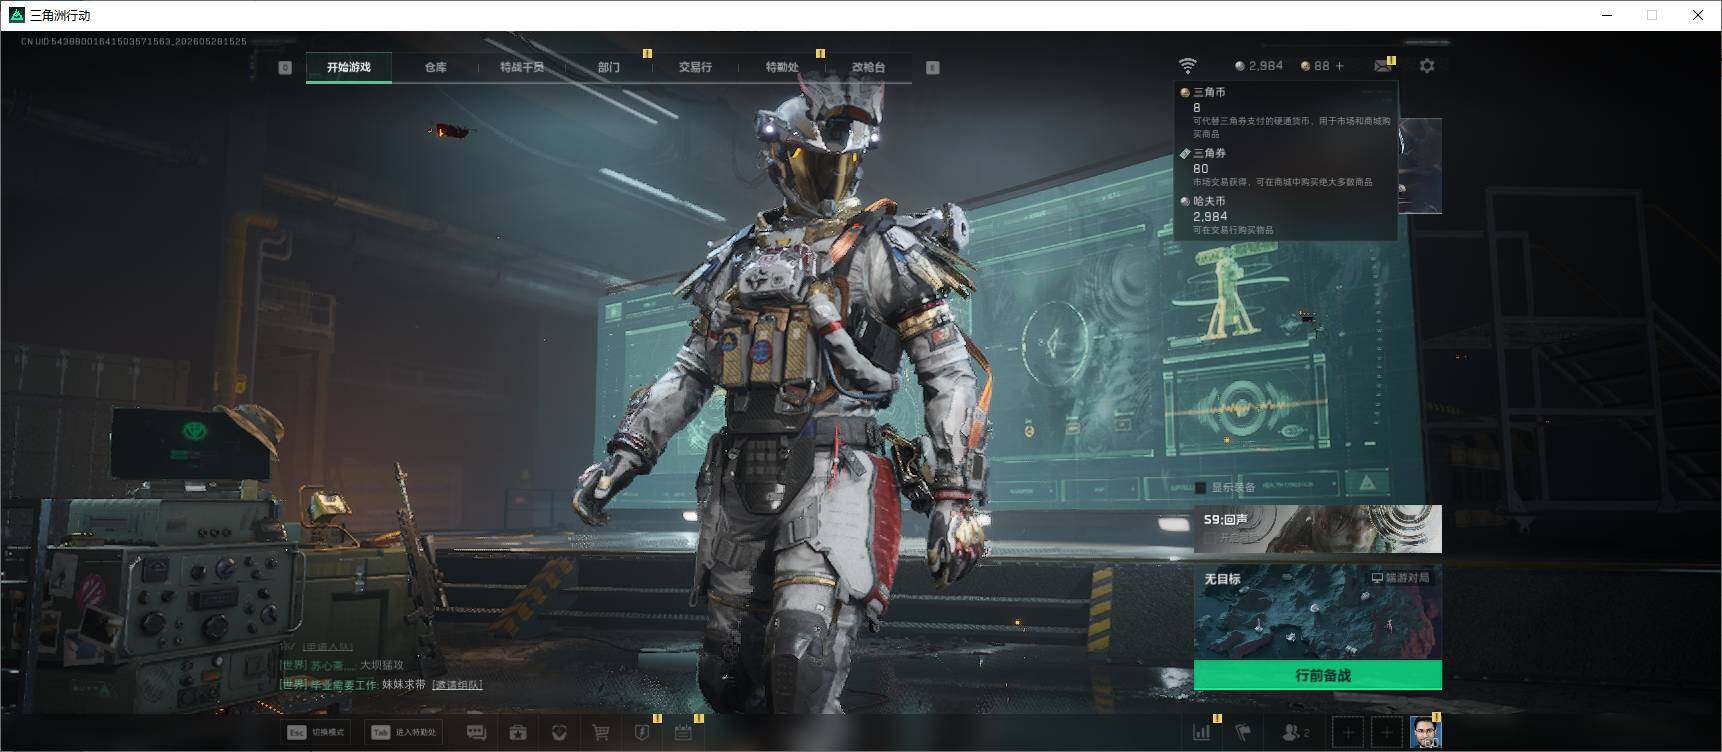
Task: Open the 交易行 tab
Action: [695, 67]
